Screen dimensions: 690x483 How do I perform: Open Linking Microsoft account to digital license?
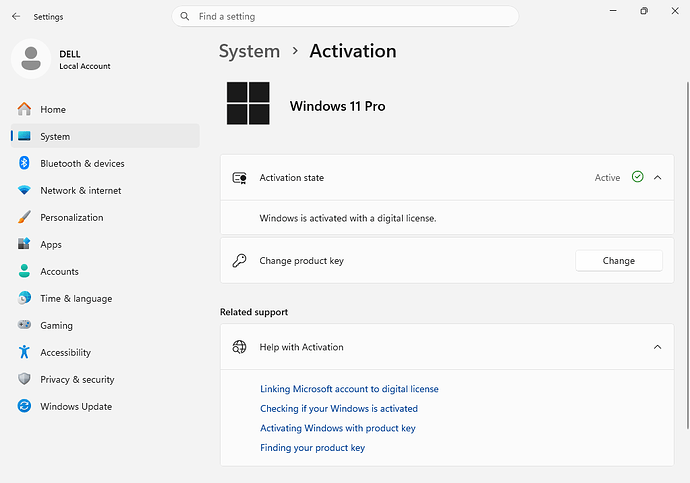point(349,389)
